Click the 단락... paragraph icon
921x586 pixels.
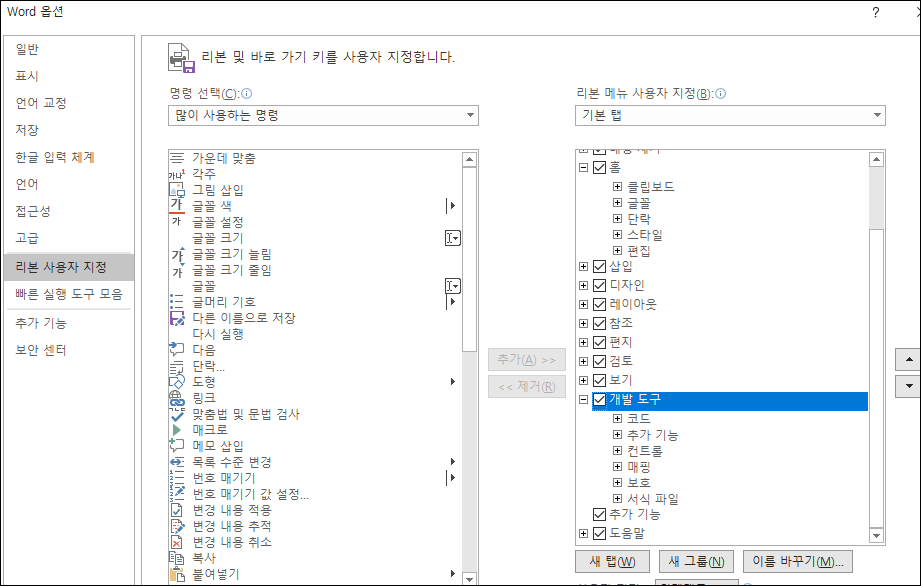177,366
